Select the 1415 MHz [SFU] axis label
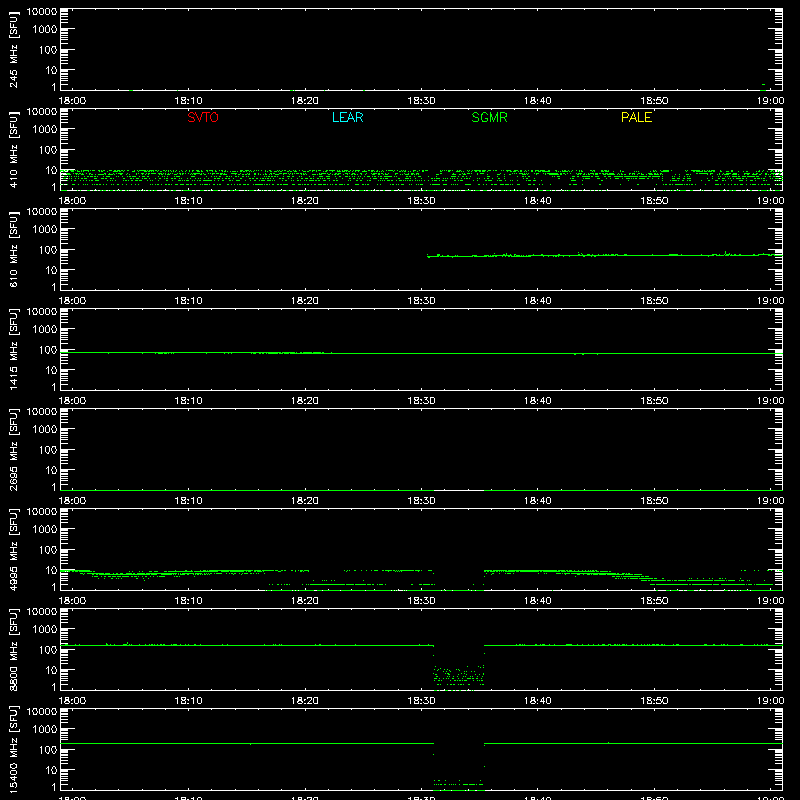The height and width of the screenshot is (800, 800). pyautogui.click(x=13, y=349)
